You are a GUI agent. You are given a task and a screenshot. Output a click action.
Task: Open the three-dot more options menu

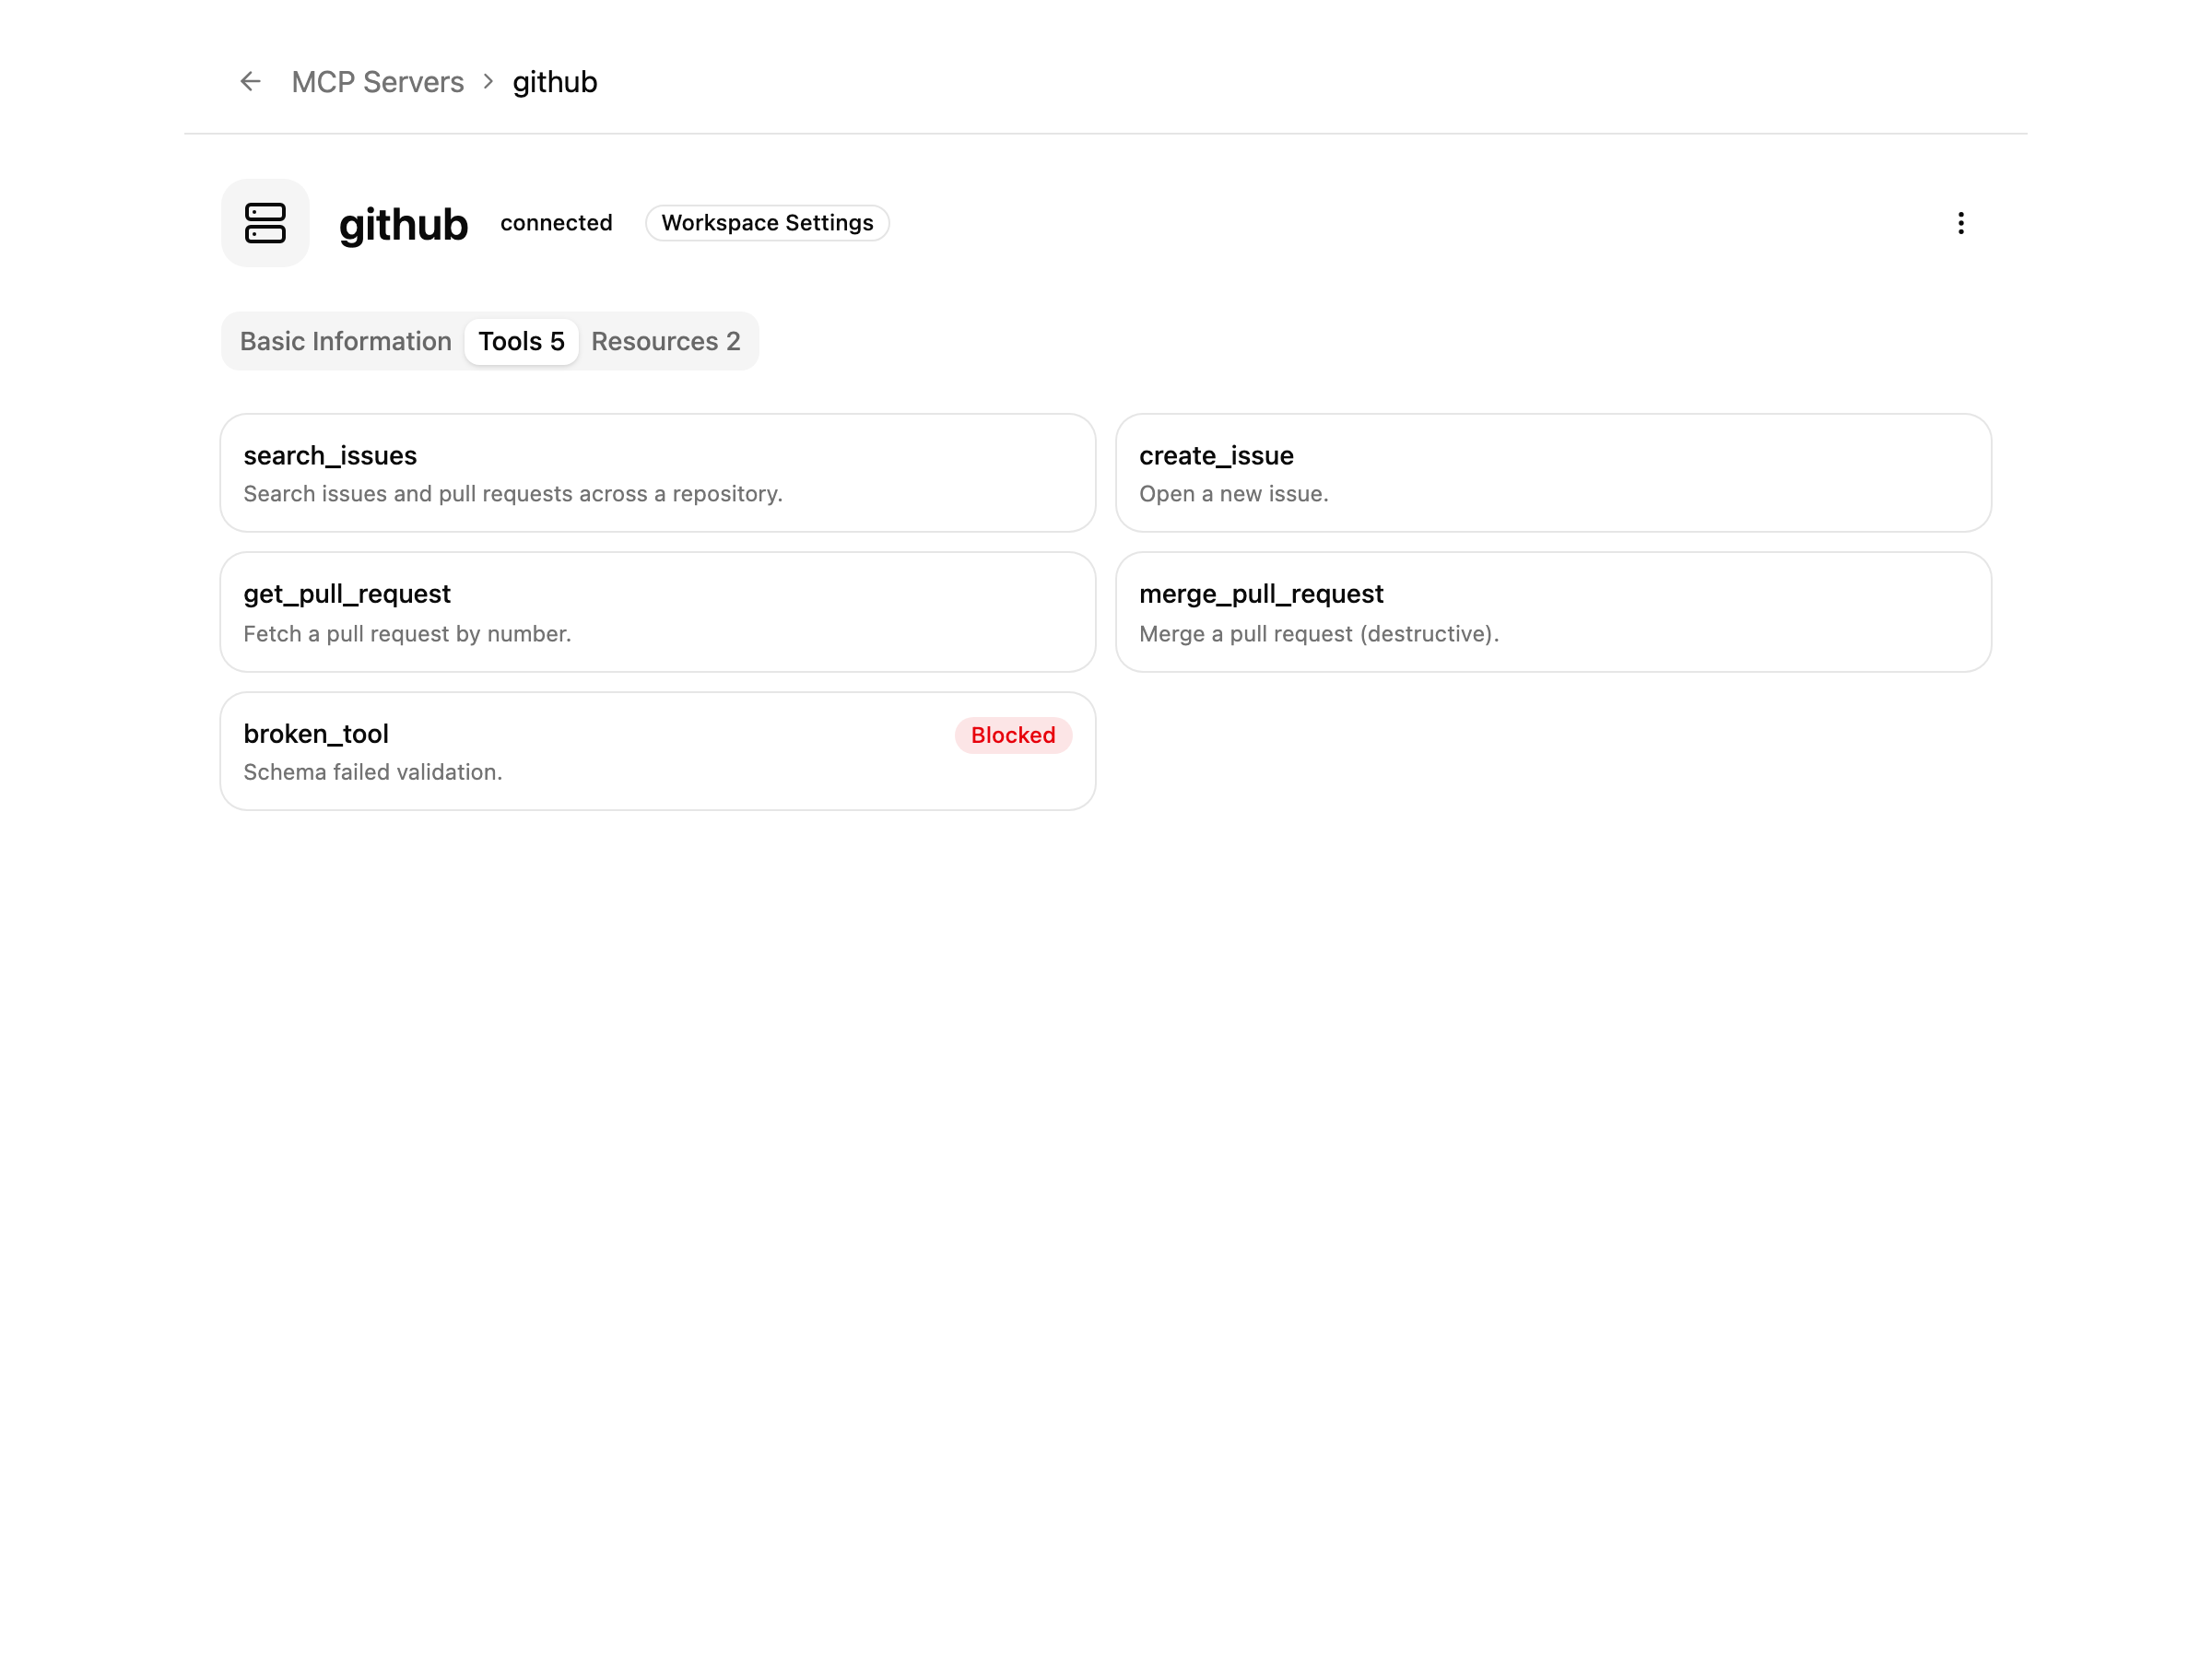(x=1960, y=223)
